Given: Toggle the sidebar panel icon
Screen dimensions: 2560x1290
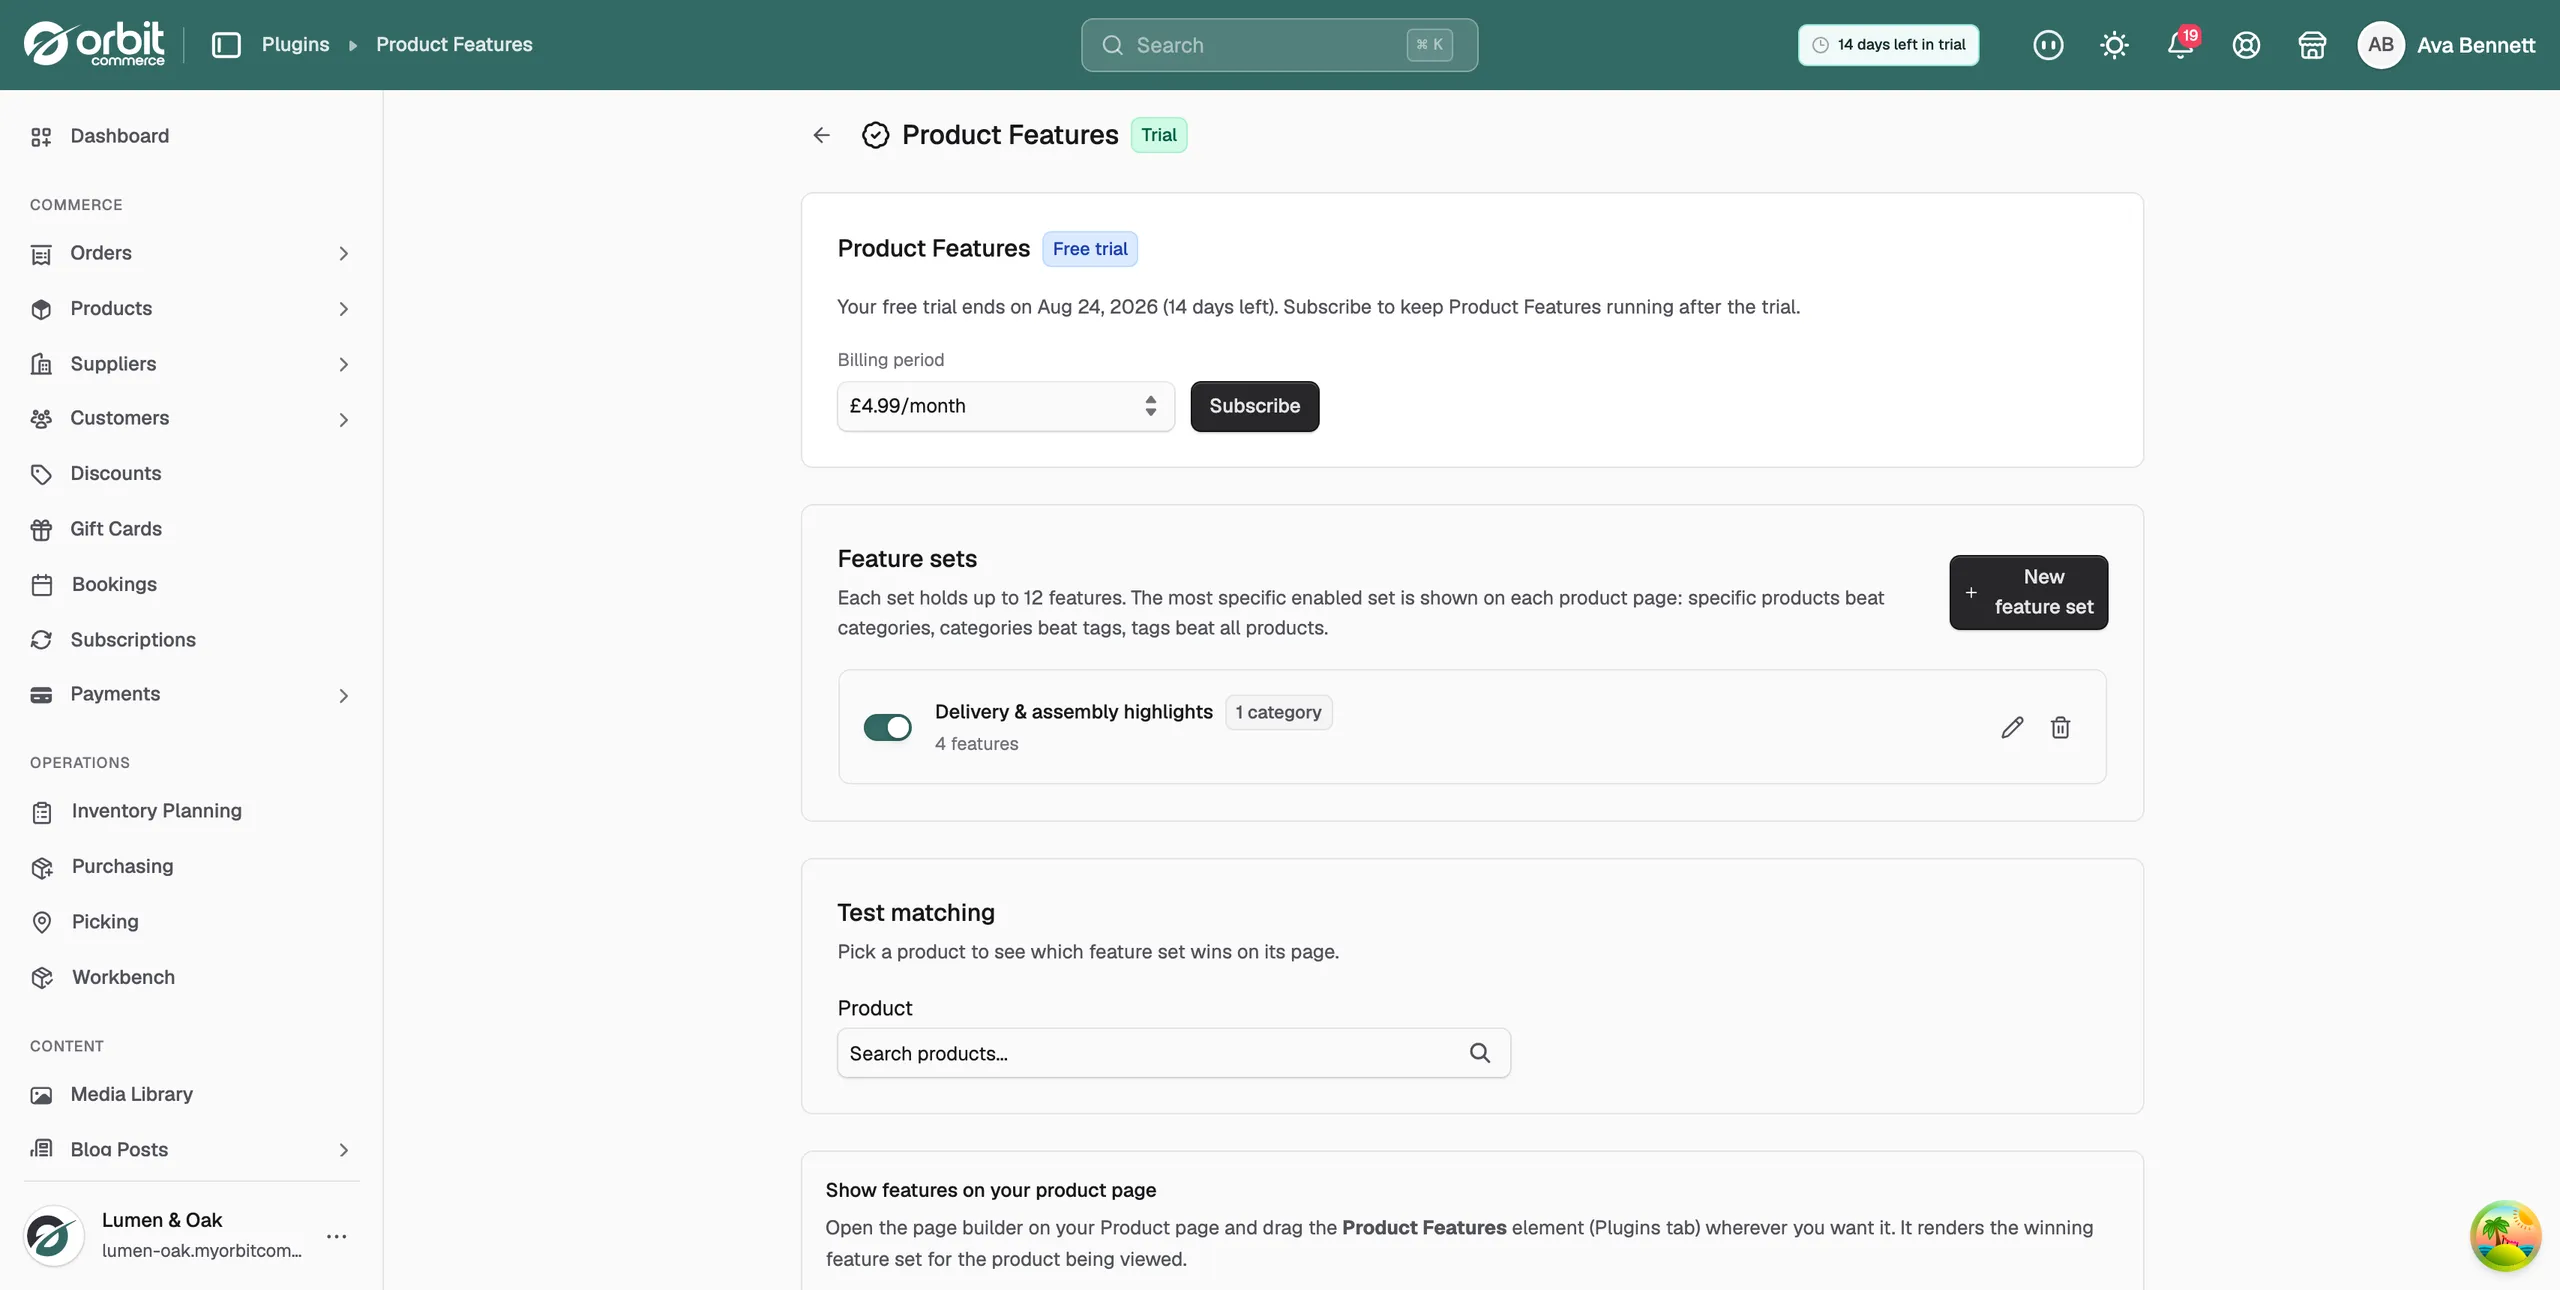Looking at the screenshot, I should [x=227, y=45].
